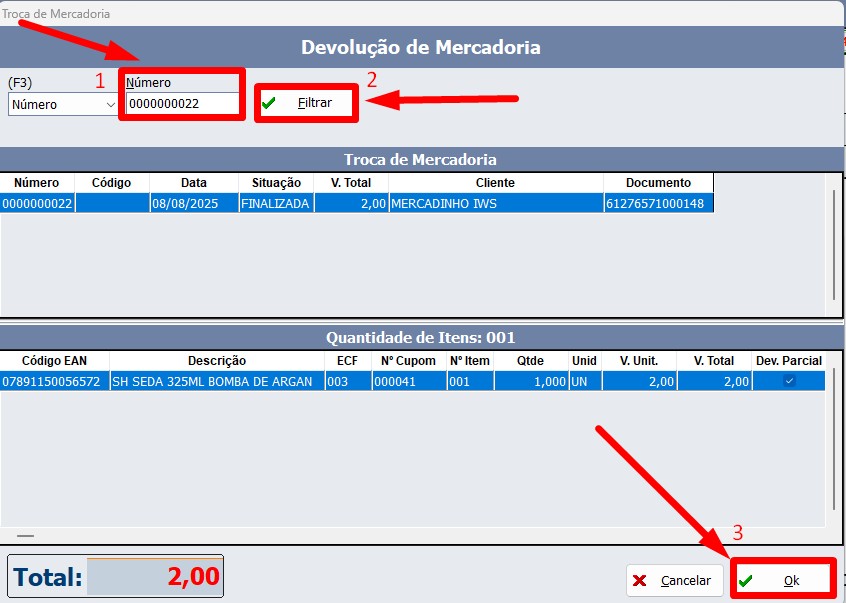Toggle the Dev. Parcial checkbox
This screenshot has width=846, height=603.
(x=789, y=381)
